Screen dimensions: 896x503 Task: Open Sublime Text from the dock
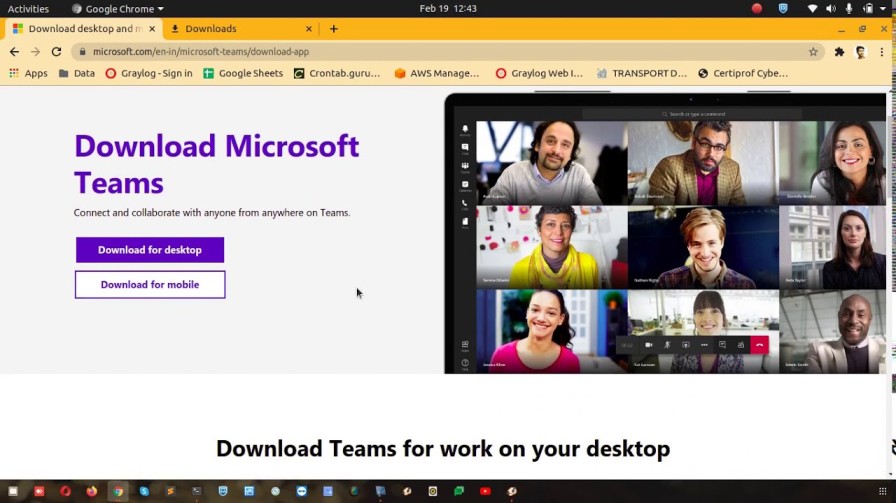pyautogui.click(x=170, y=491)
